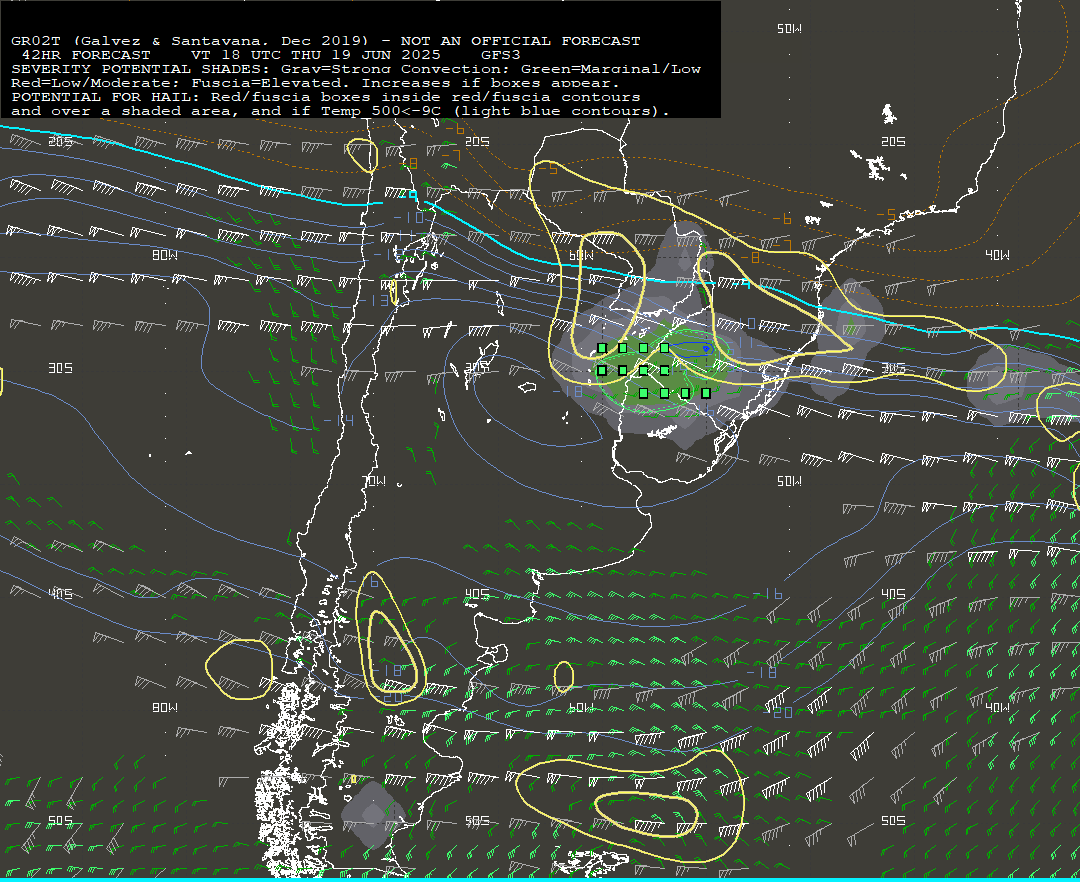The width and height of the screenshot is (1080, 882).
Task: Click the "-14" isotherm contour label
Action: tap(338, 421)
